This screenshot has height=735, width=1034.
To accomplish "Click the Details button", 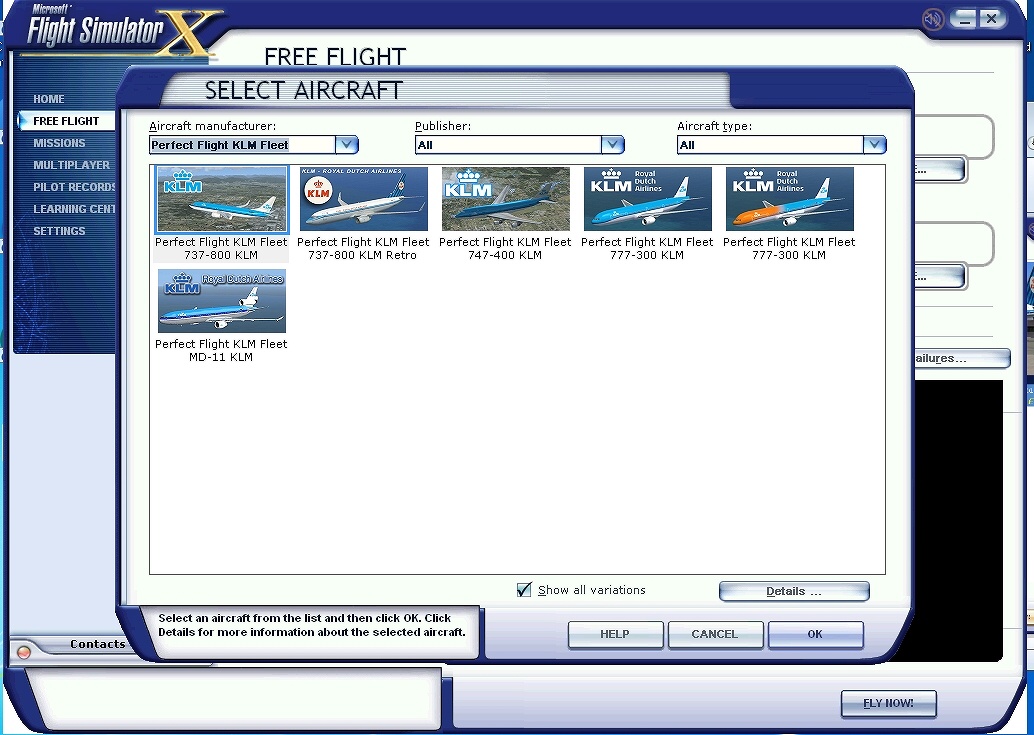I will (794, 591).
